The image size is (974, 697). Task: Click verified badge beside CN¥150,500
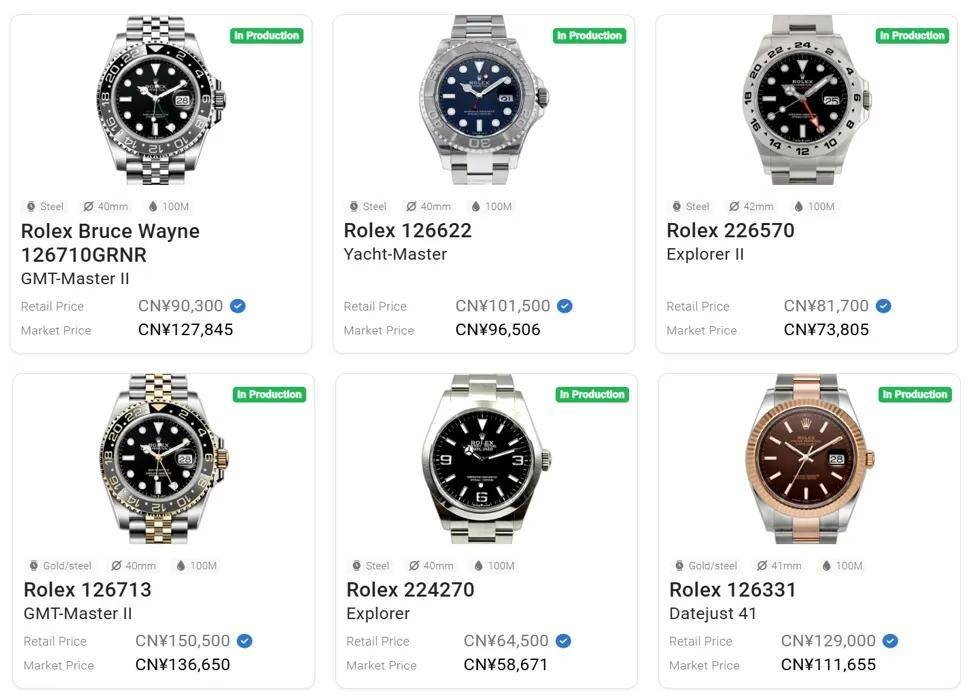pyautogui.click(x=245, y=640)
